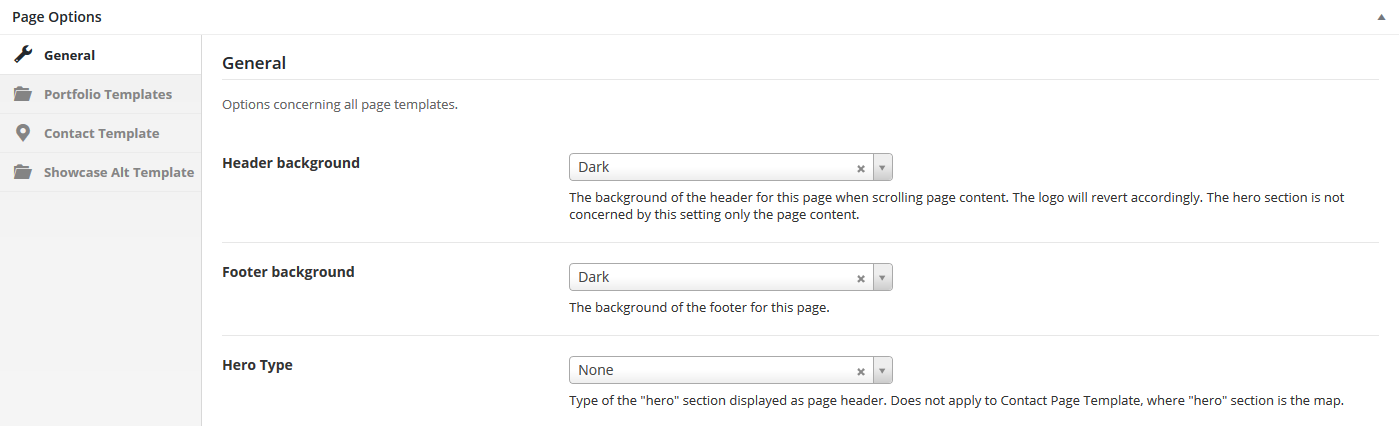This screenshot has height=426, width=1399.
Task: Open the Hero Type dropdown arrow
Action: [x=883, y=370]
